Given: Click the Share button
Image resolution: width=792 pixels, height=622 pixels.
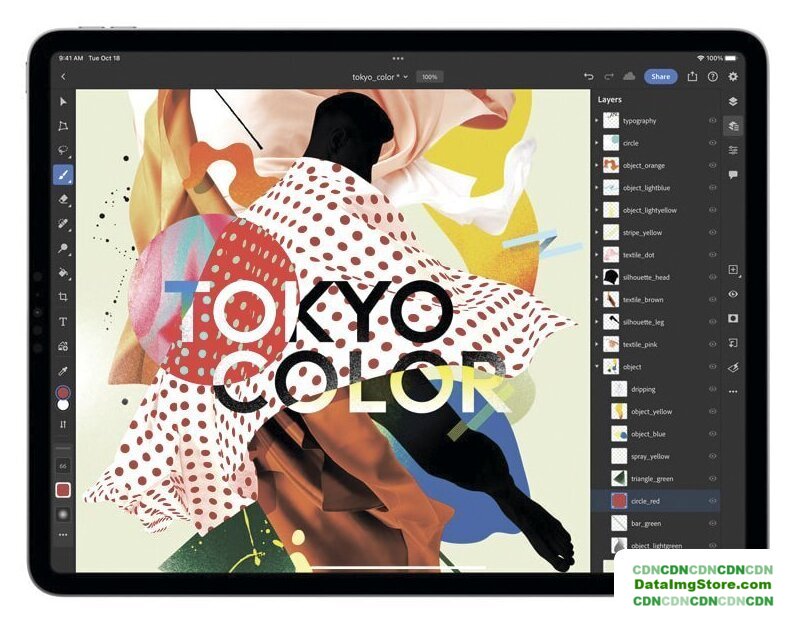Looking at the screenshot, I should (660, 76).
